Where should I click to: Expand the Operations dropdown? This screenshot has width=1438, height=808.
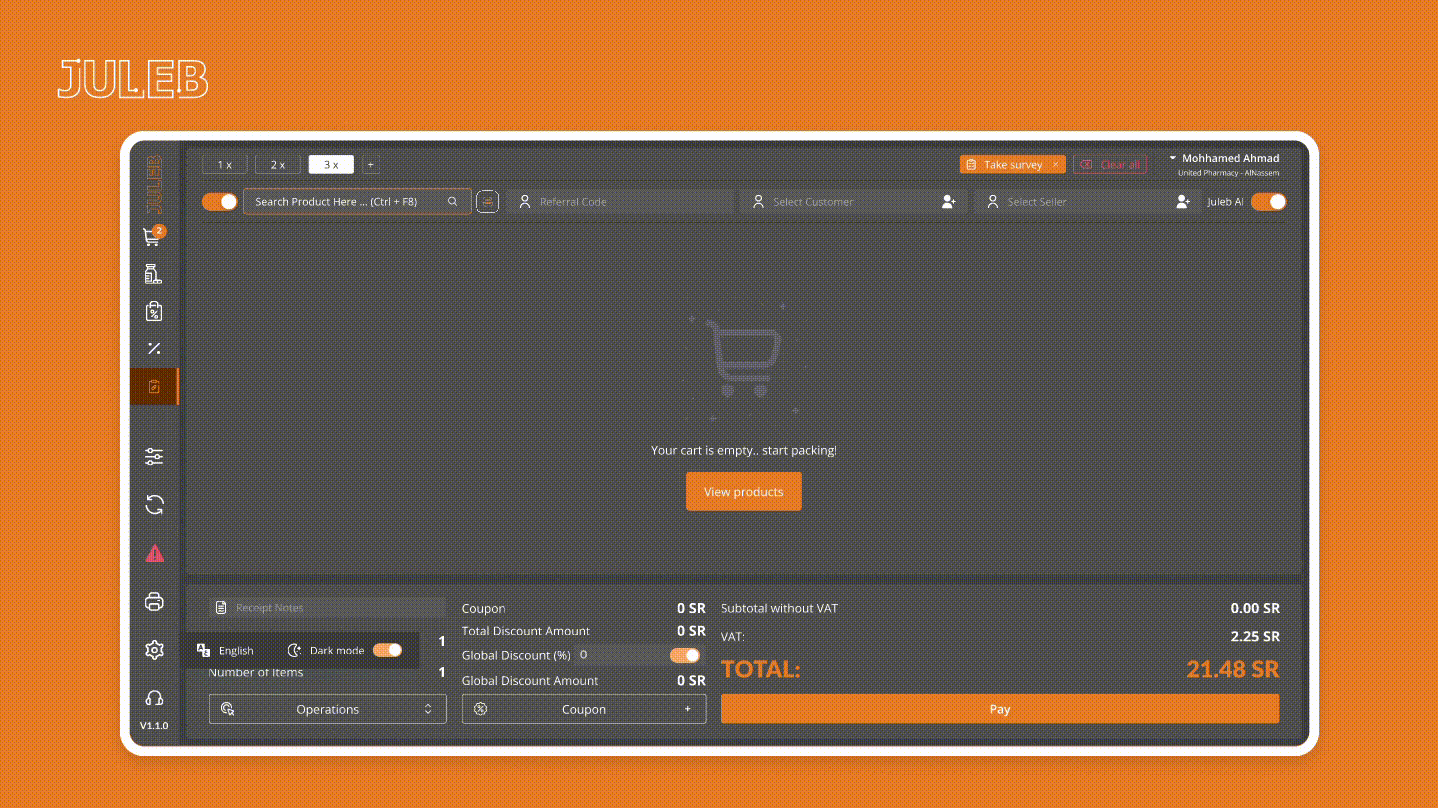pos(327,709)
